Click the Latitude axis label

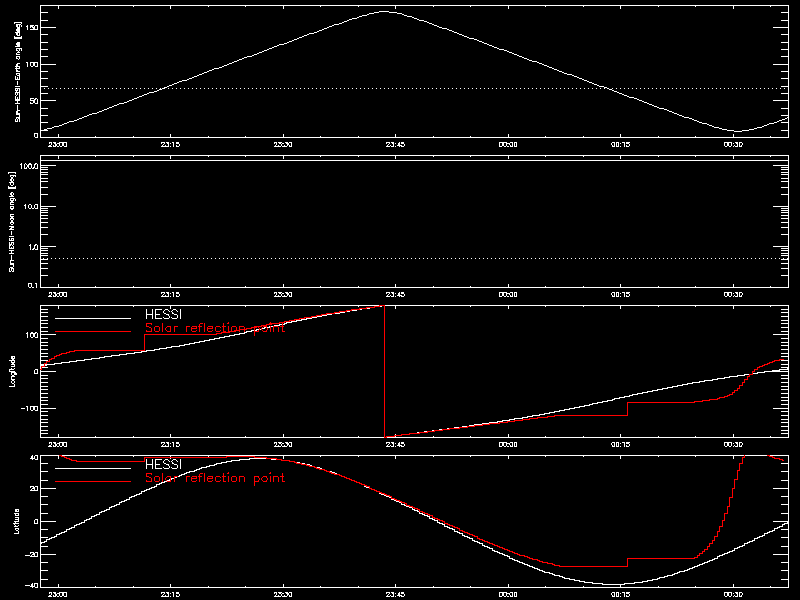point(16,521)
